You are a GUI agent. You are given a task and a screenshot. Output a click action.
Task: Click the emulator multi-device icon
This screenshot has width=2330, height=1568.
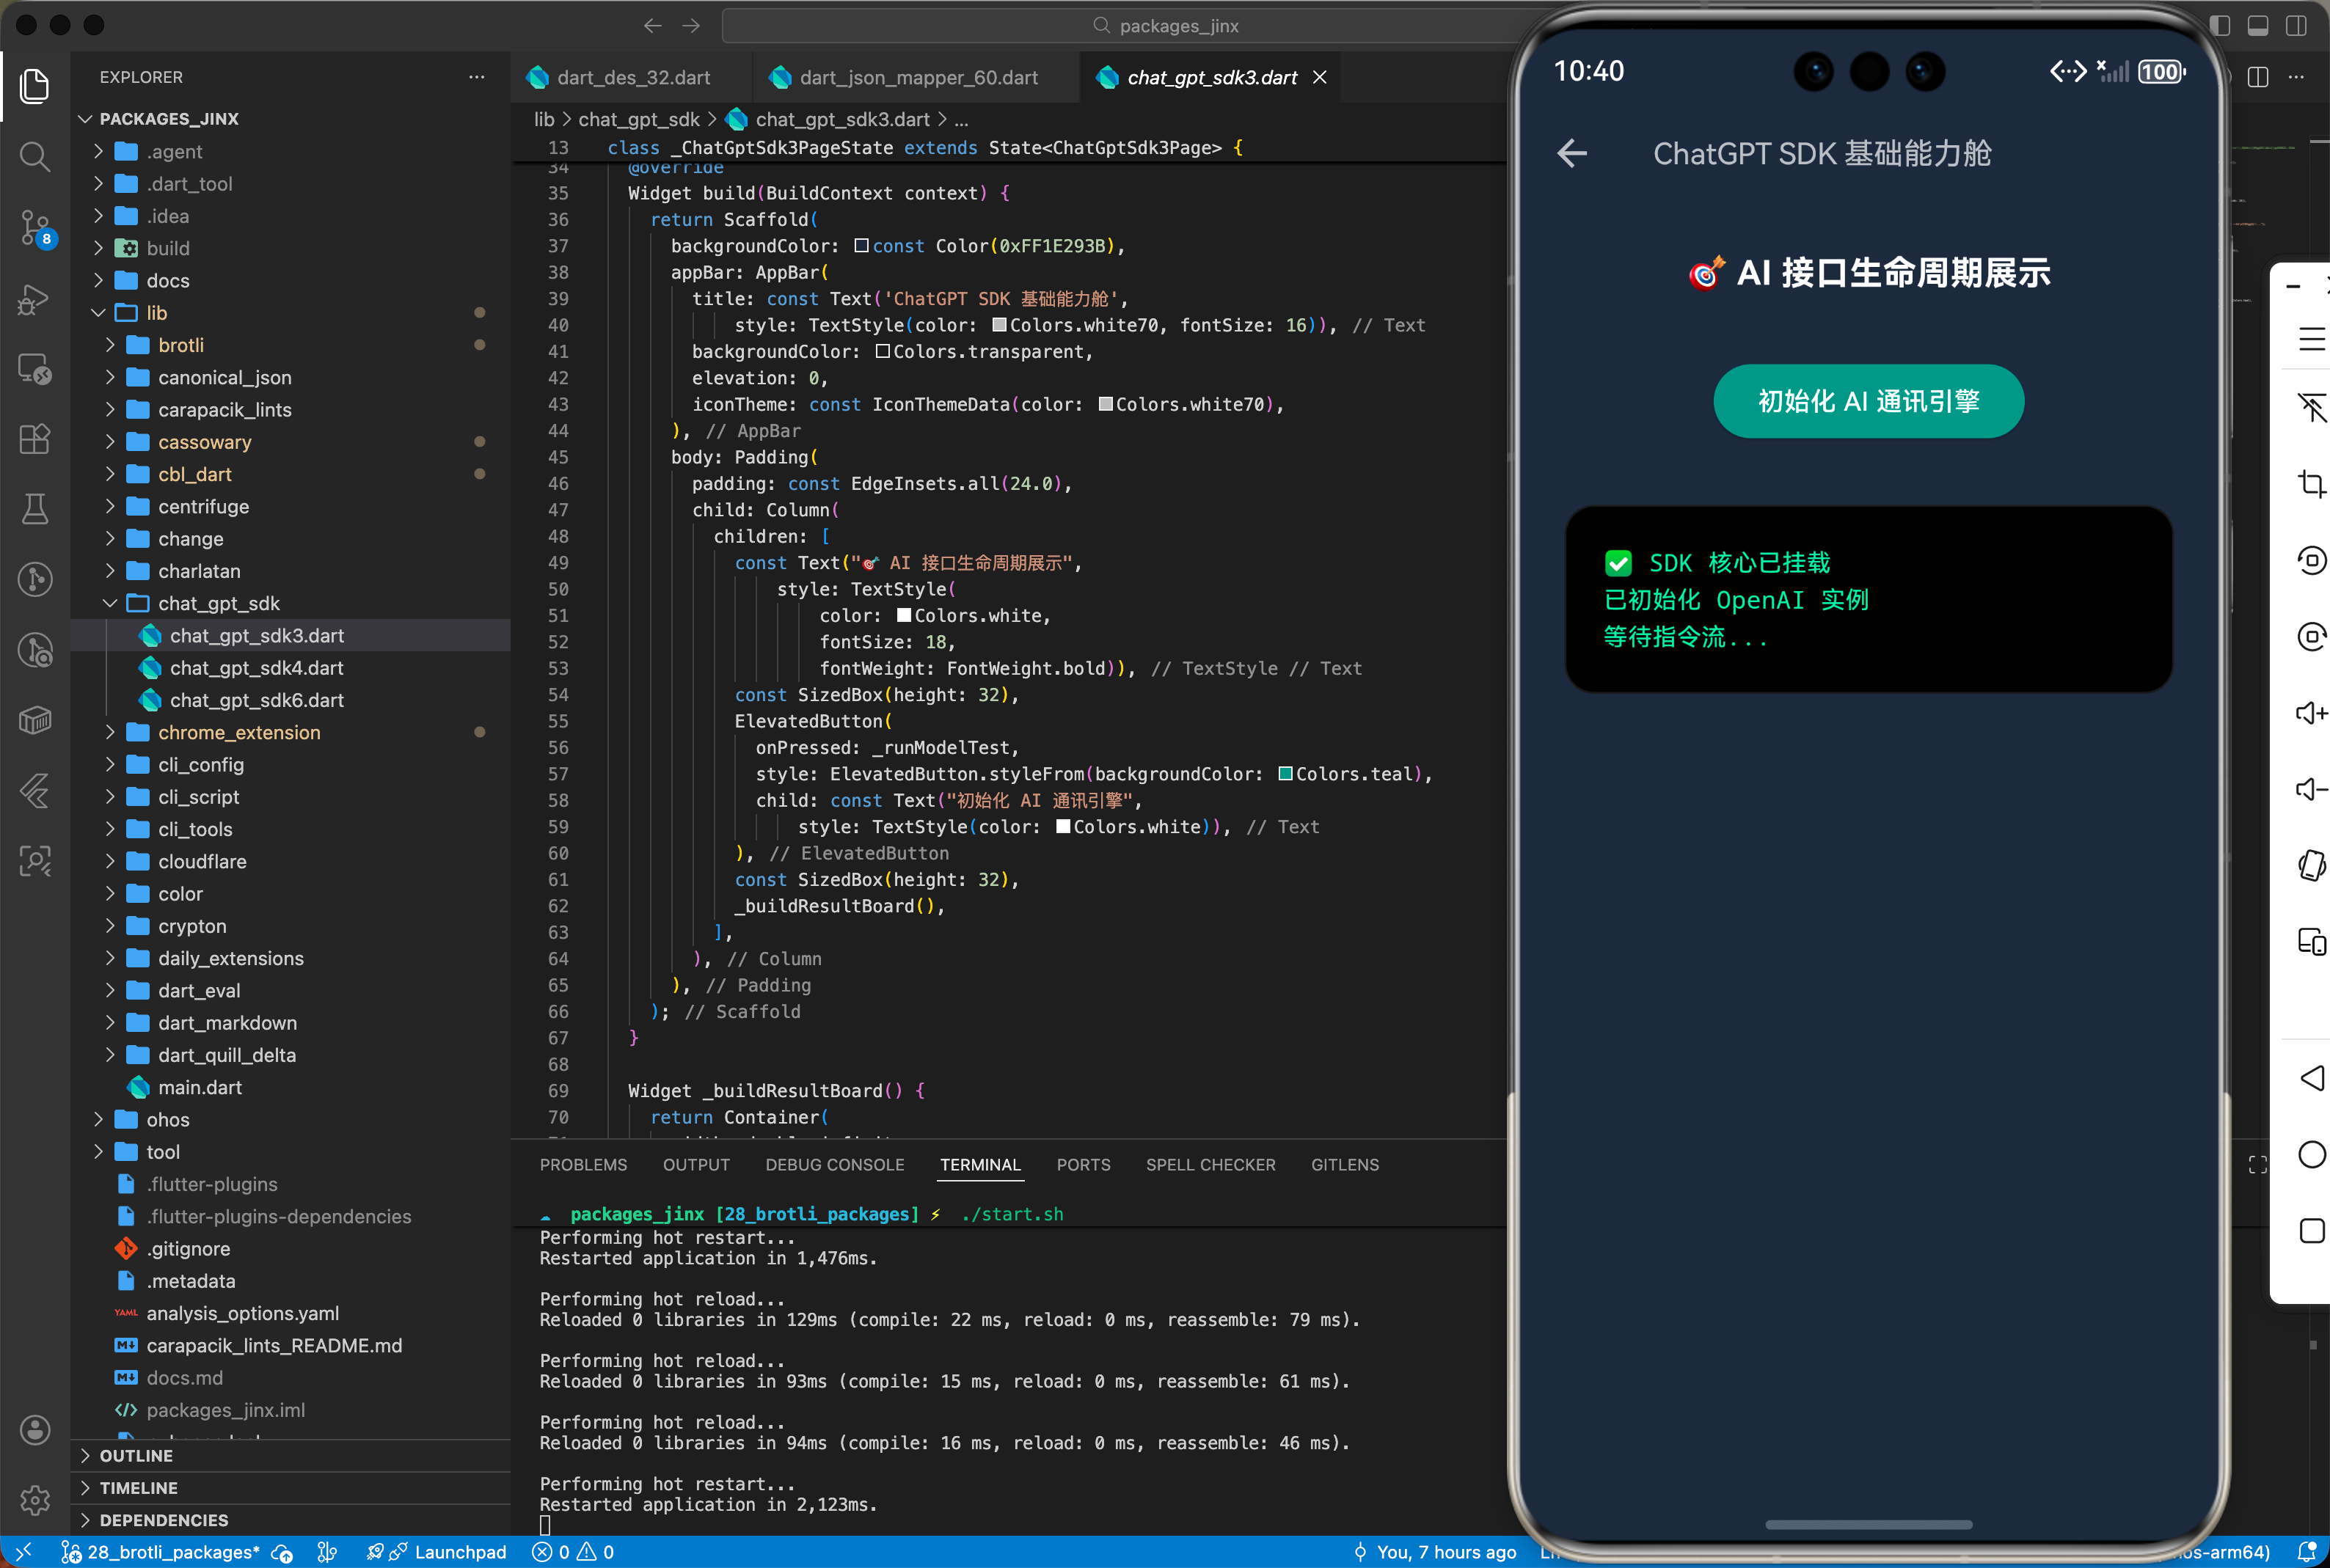pos(2311,941)
